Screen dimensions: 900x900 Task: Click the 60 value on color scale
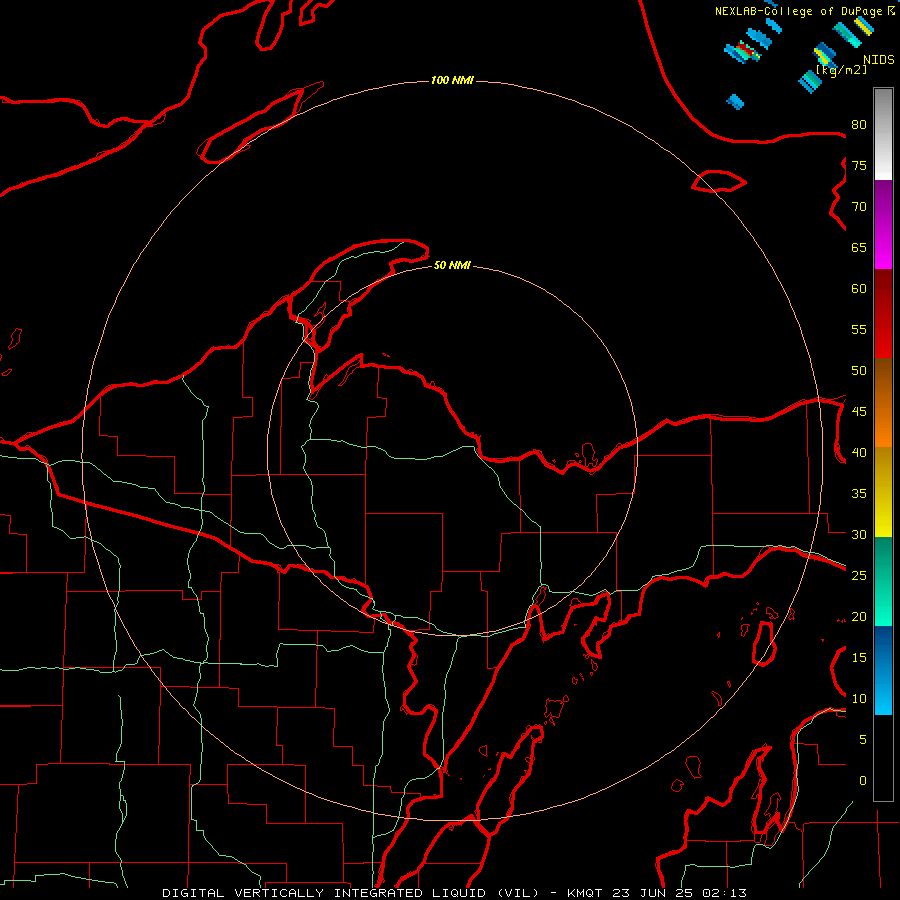point(859,289)
